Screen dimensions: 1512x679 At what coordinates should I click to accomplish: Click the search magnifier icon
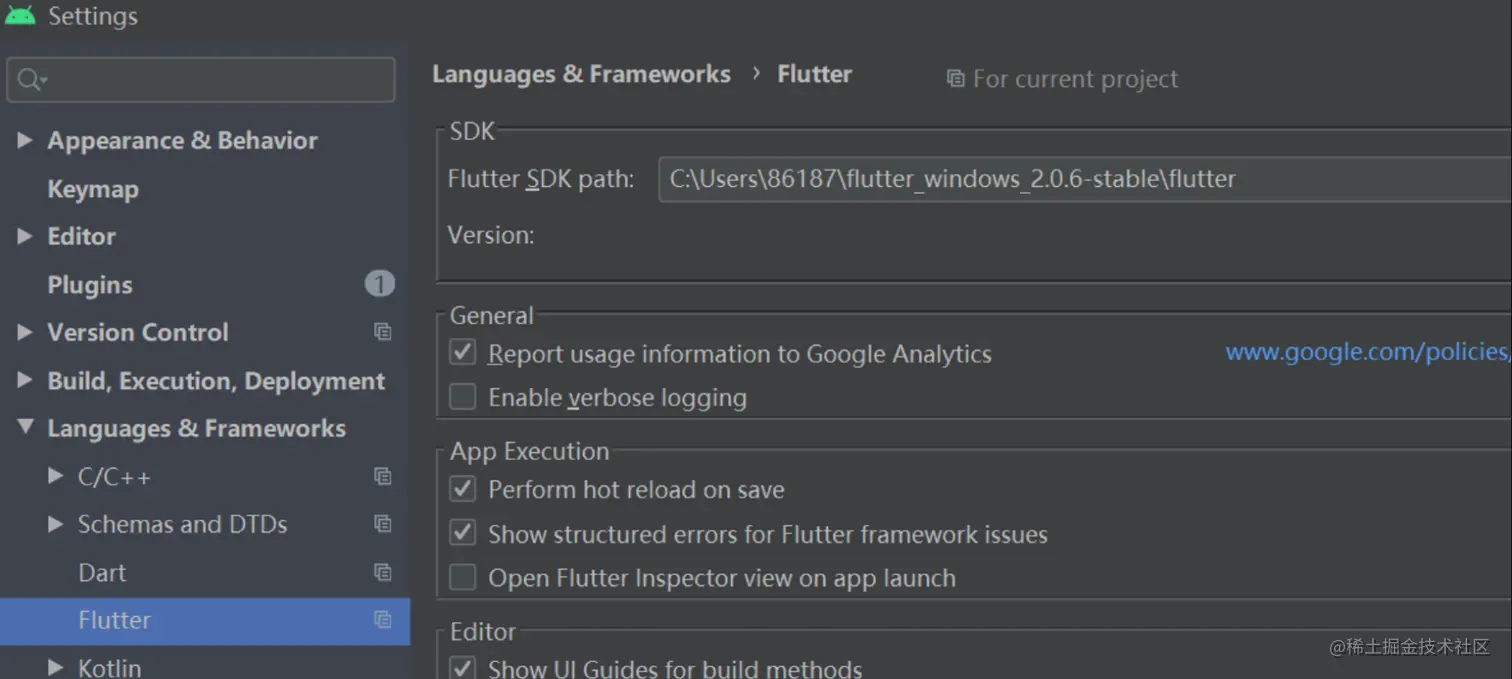tap(30, 80)
